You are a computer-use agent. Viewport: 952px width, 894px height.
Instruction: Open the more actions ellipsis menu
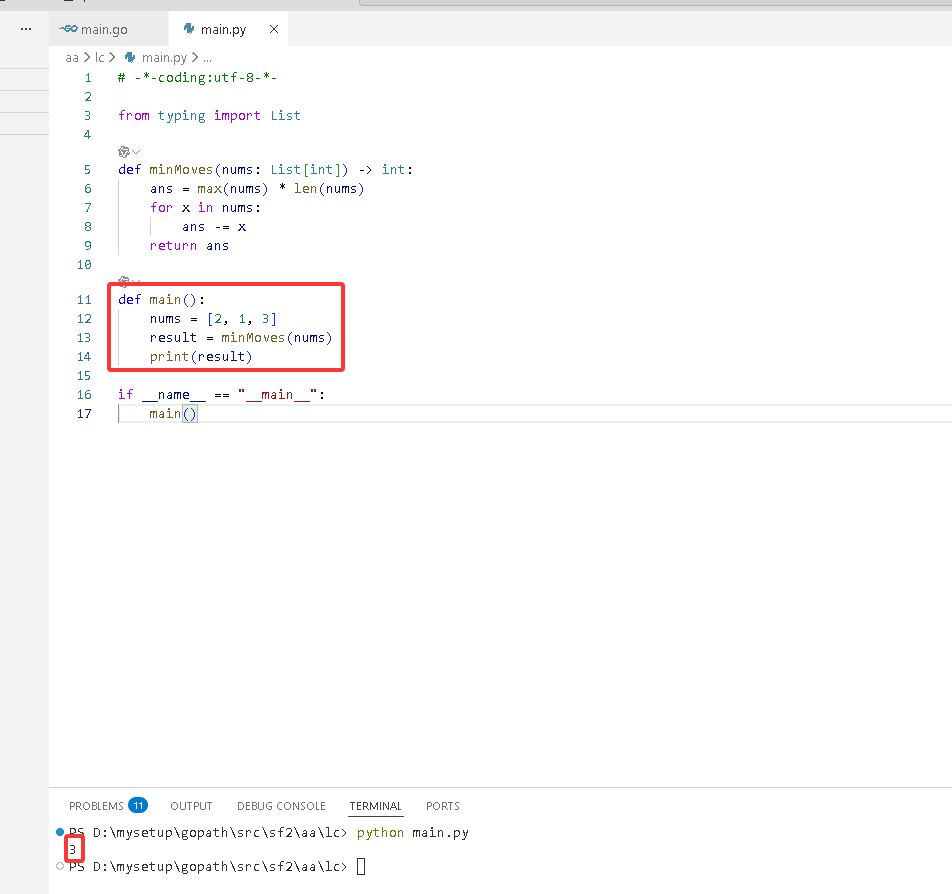pyautogui.click(x=26, y=29)
